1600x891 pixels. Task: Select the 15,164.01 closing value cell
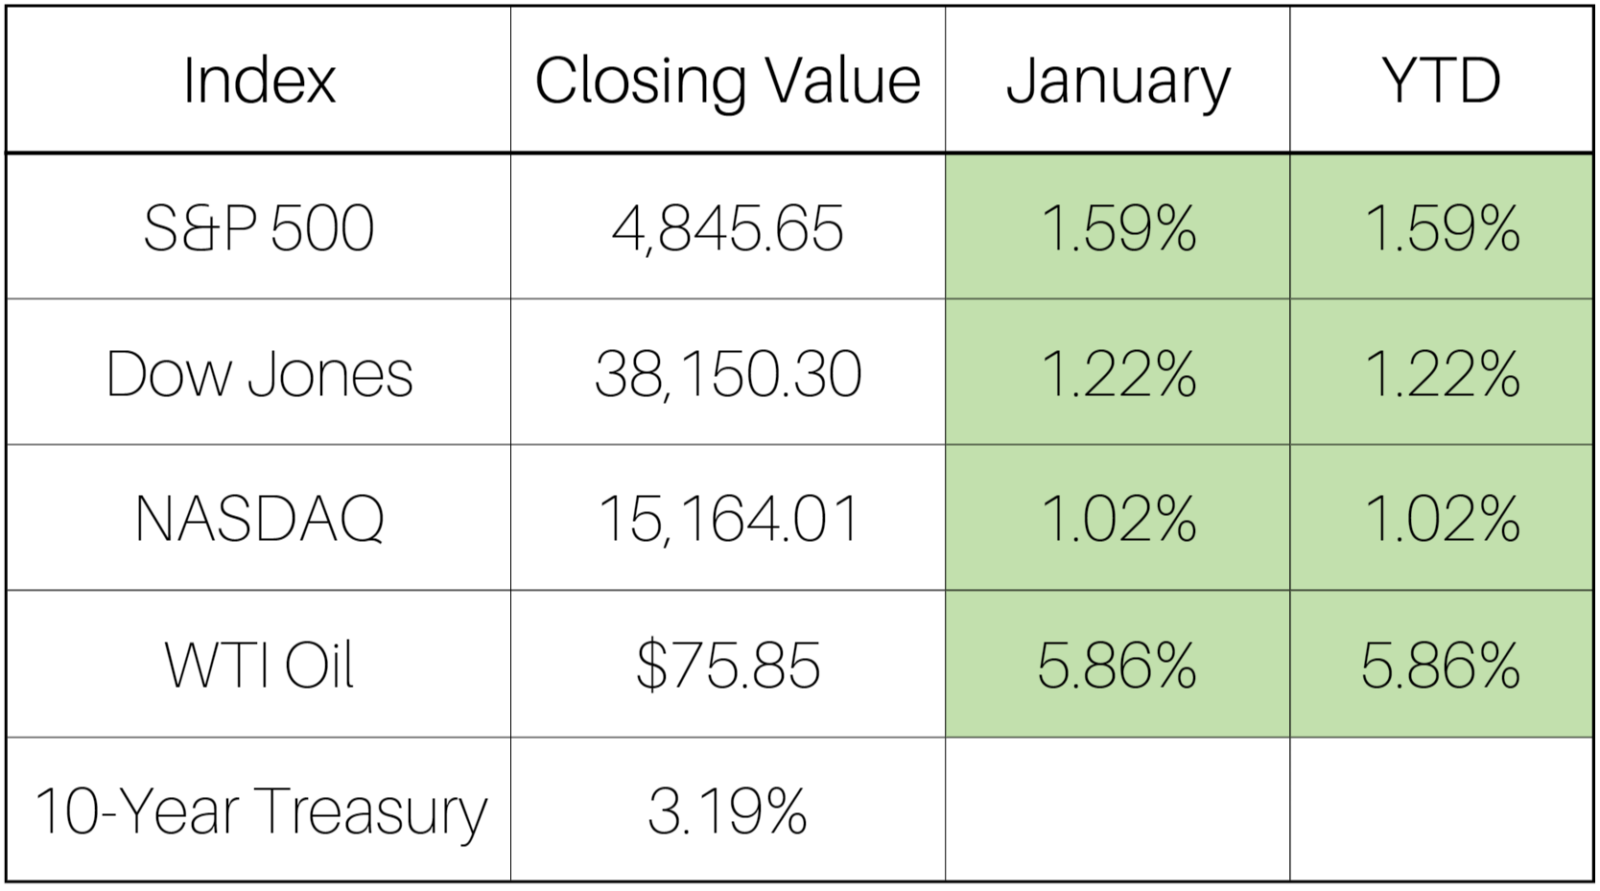(x=727, y=519)
